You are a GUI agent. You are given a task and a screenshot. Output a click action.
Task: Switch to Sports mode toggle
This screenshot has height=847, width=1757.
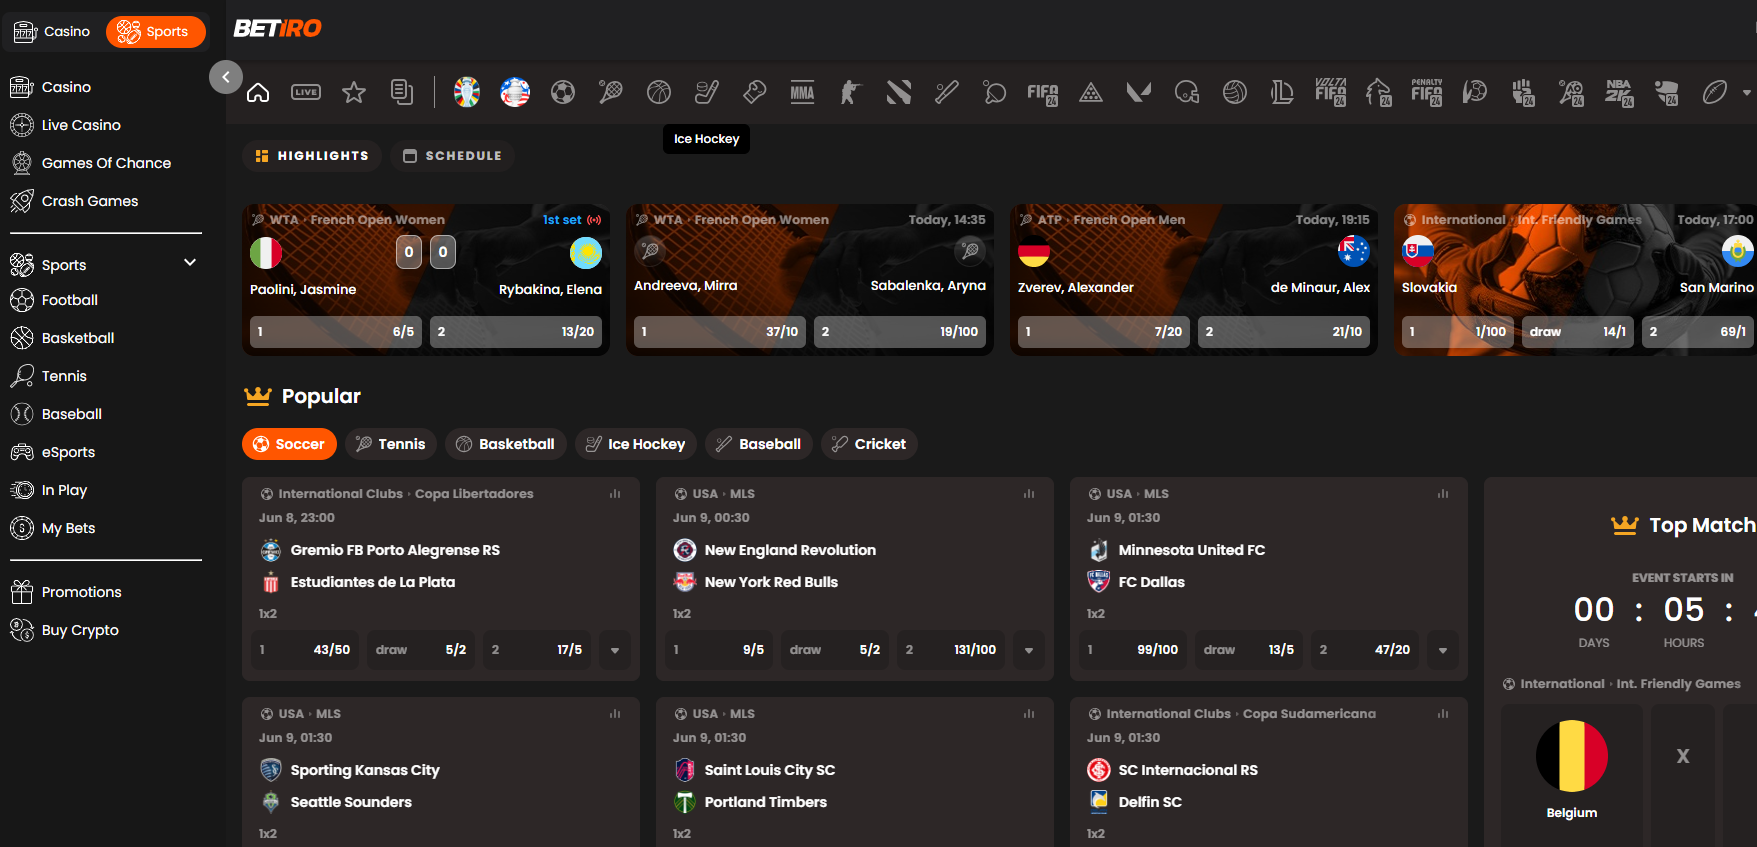(155, 32)
